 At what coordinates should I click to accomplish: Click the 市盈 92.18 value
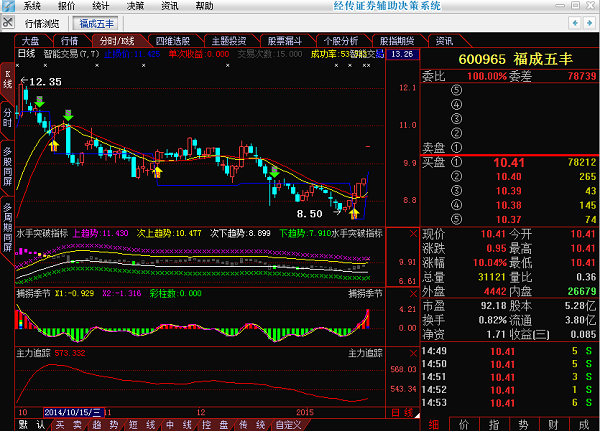[493, 305]
